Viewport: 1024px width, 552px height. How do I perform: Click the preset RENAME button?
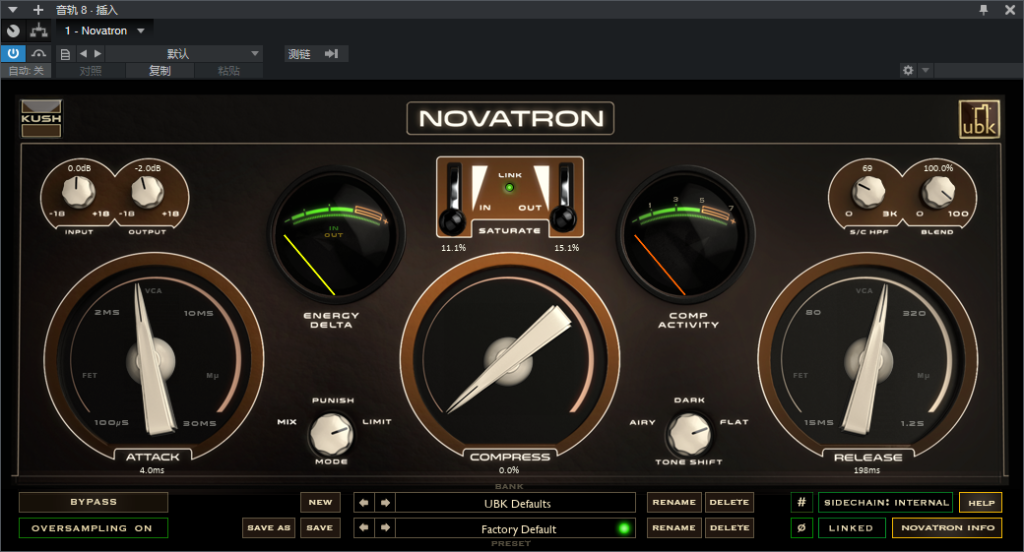click(674, 528)
